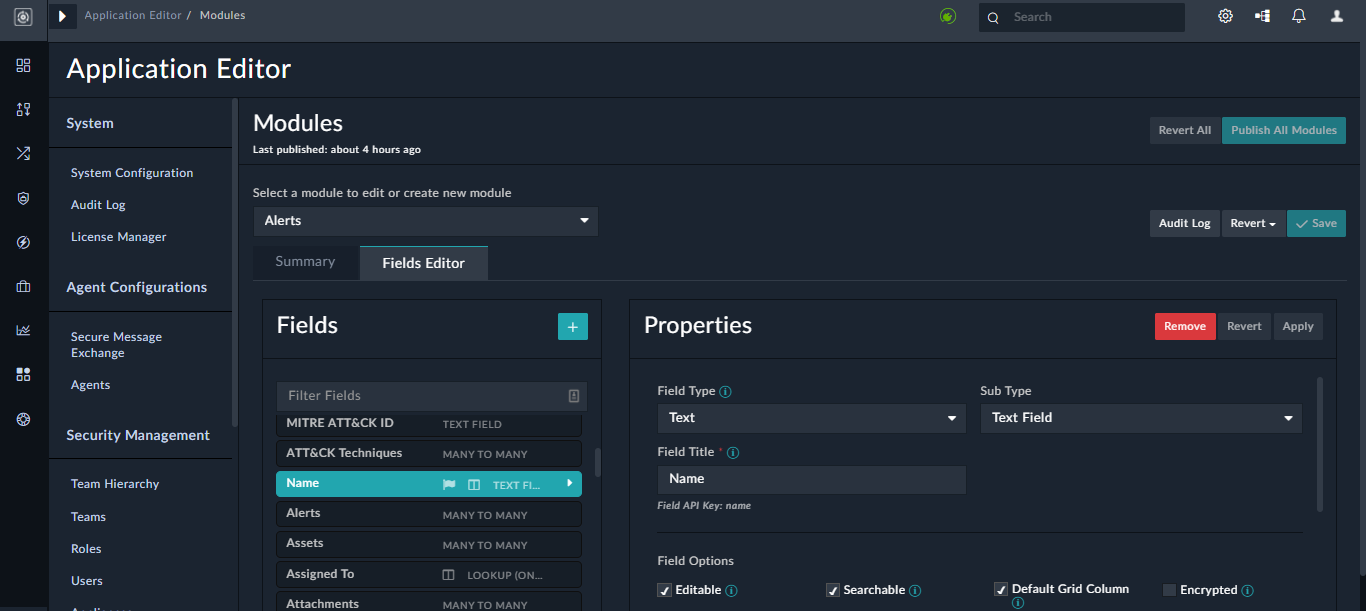1366x611 pixels.
Task: Expand navigation with the play arrow button
Action: [62, 17]
